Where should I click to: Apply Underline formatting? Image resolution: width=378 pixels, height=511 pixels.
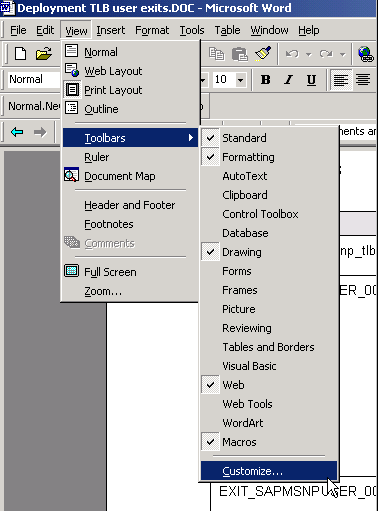(x=311, y=80)
